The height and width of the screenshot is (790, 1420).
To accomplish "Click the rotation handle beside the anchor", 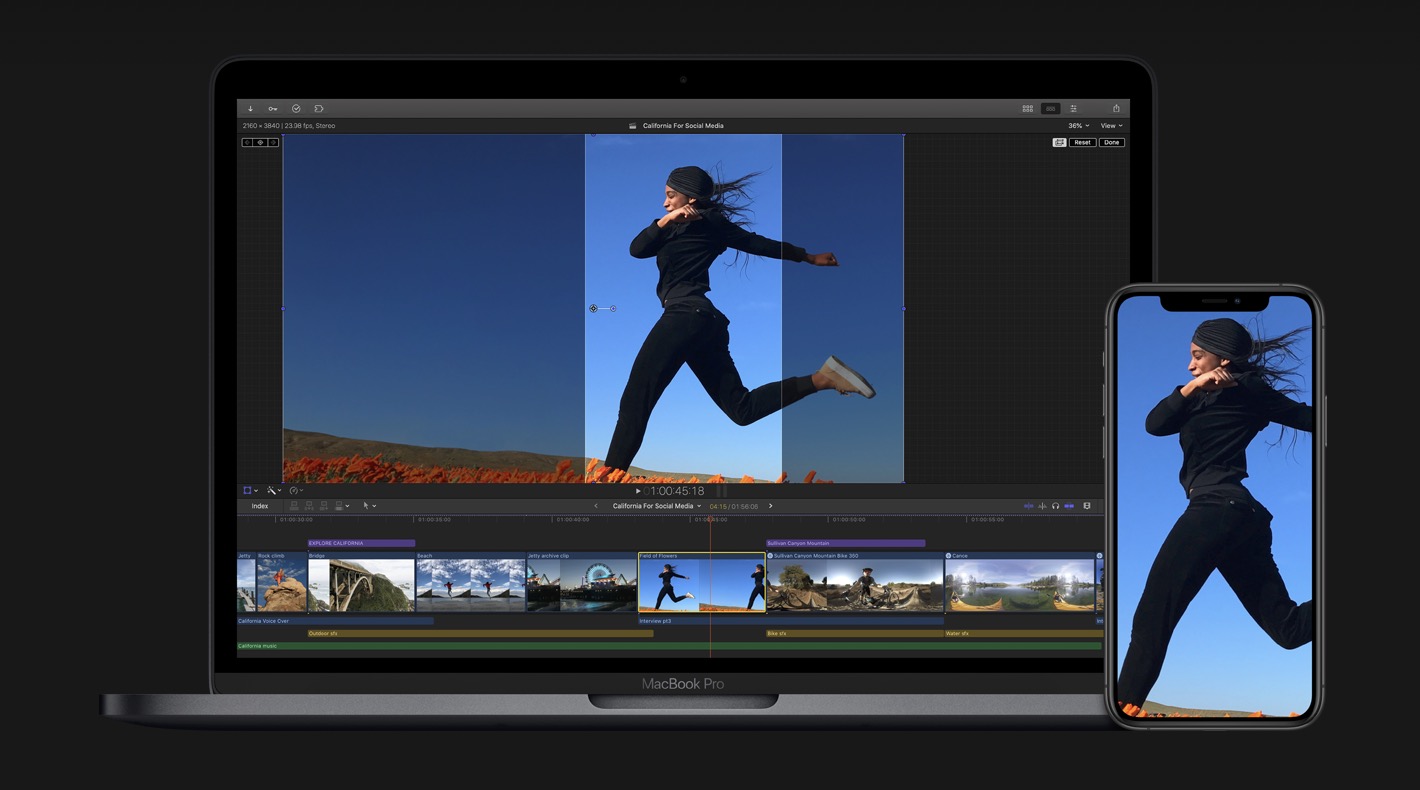I will tap(613, 308).
